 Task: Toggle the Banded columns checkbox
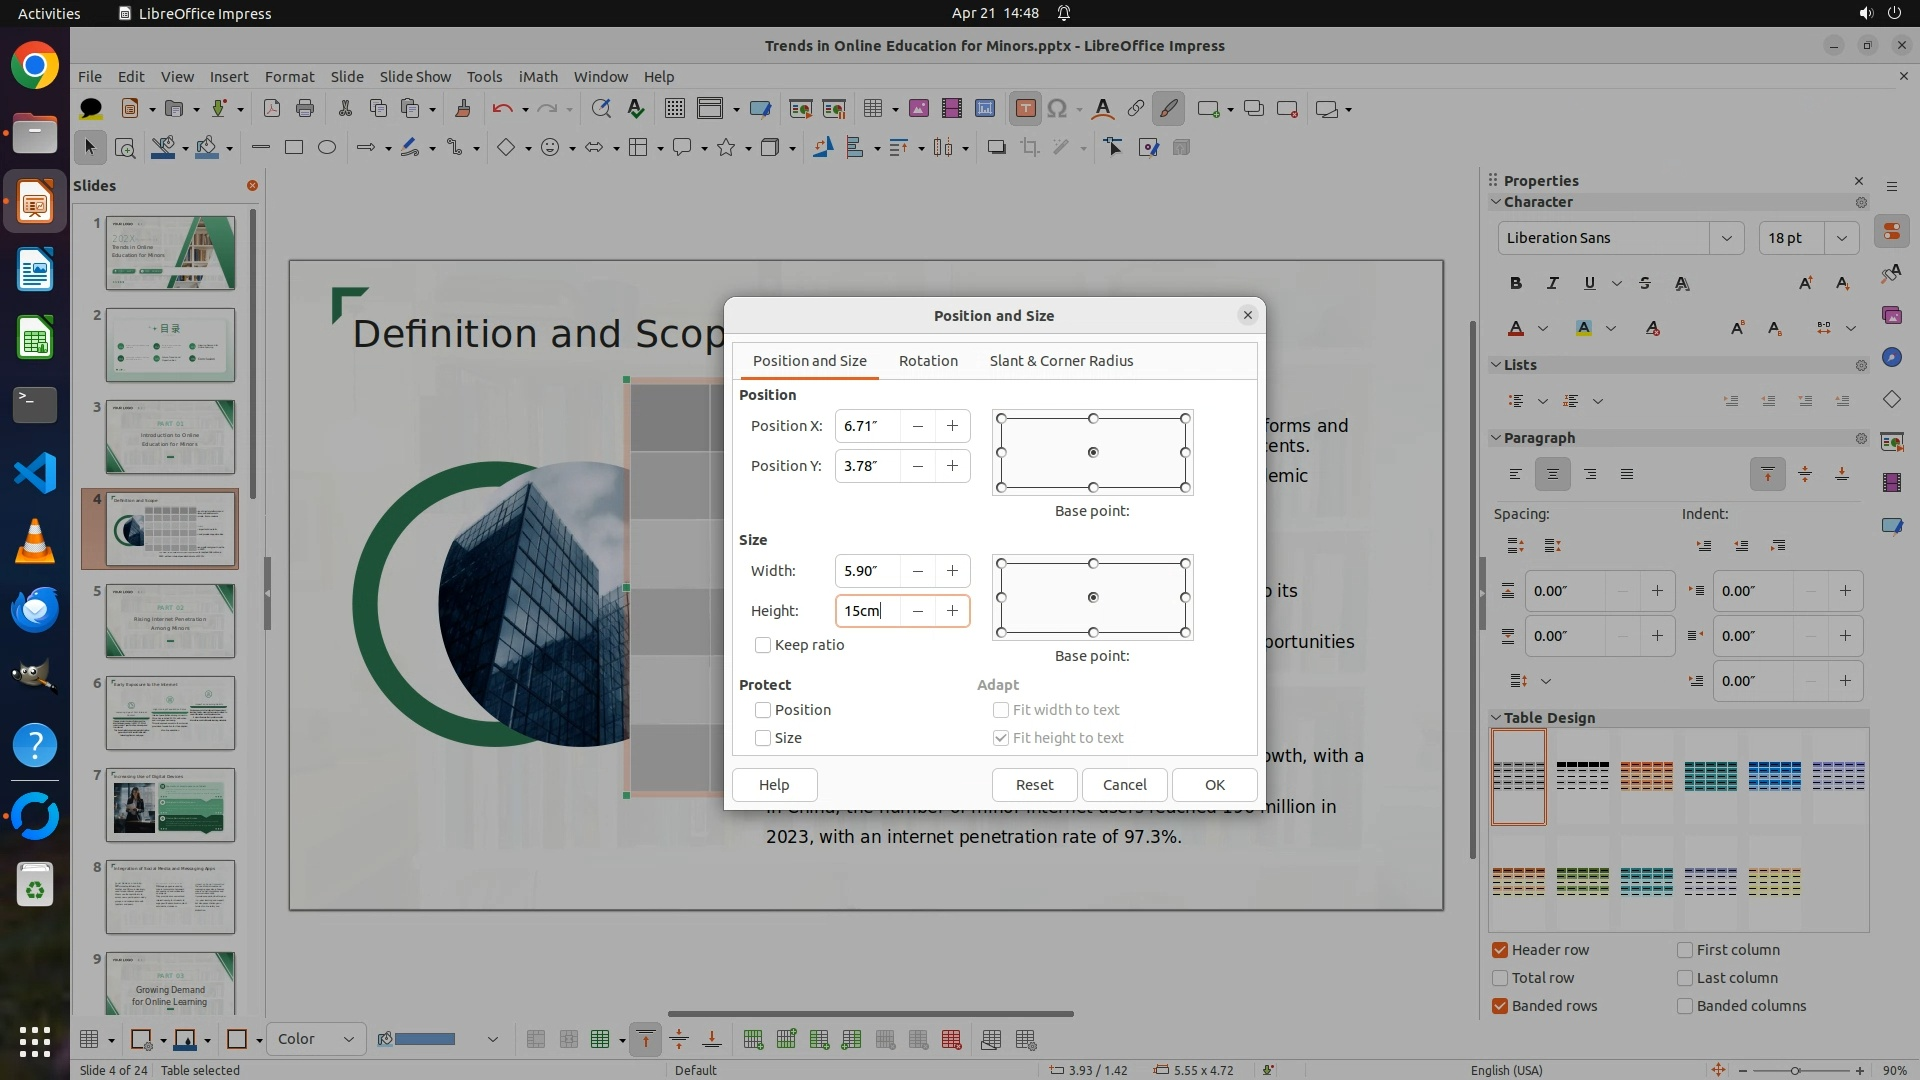pyautogui.click(x=1685, y=1006)
